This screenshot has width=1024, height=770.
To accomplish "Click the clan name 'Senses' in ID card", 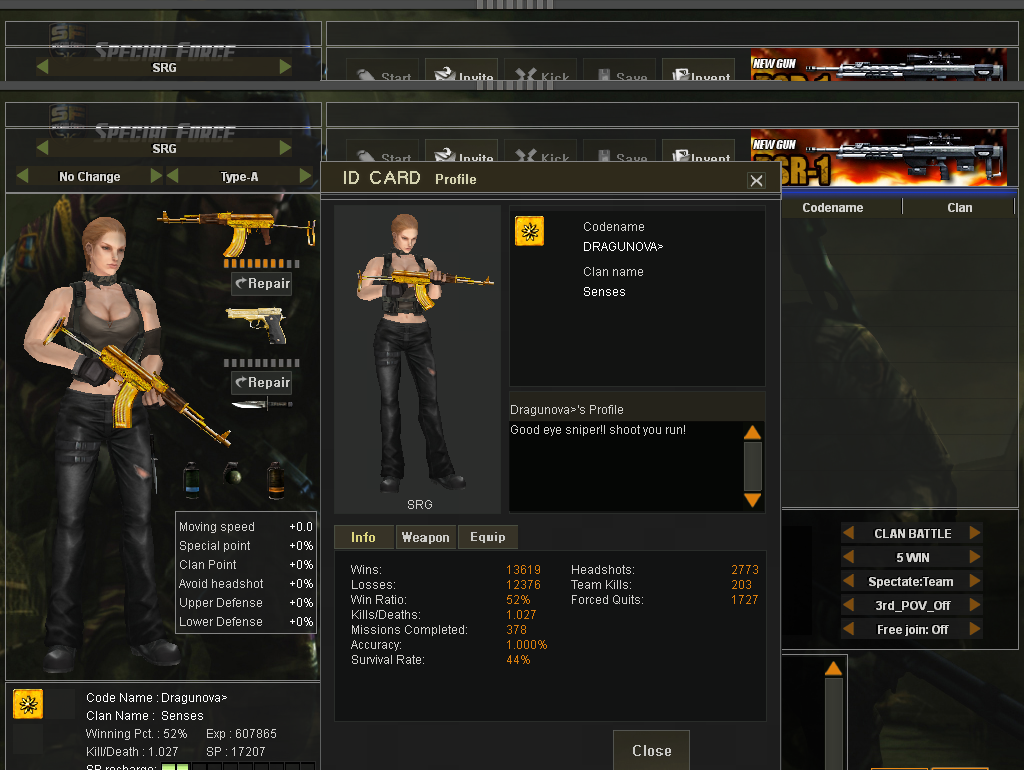I will (604, 292).
